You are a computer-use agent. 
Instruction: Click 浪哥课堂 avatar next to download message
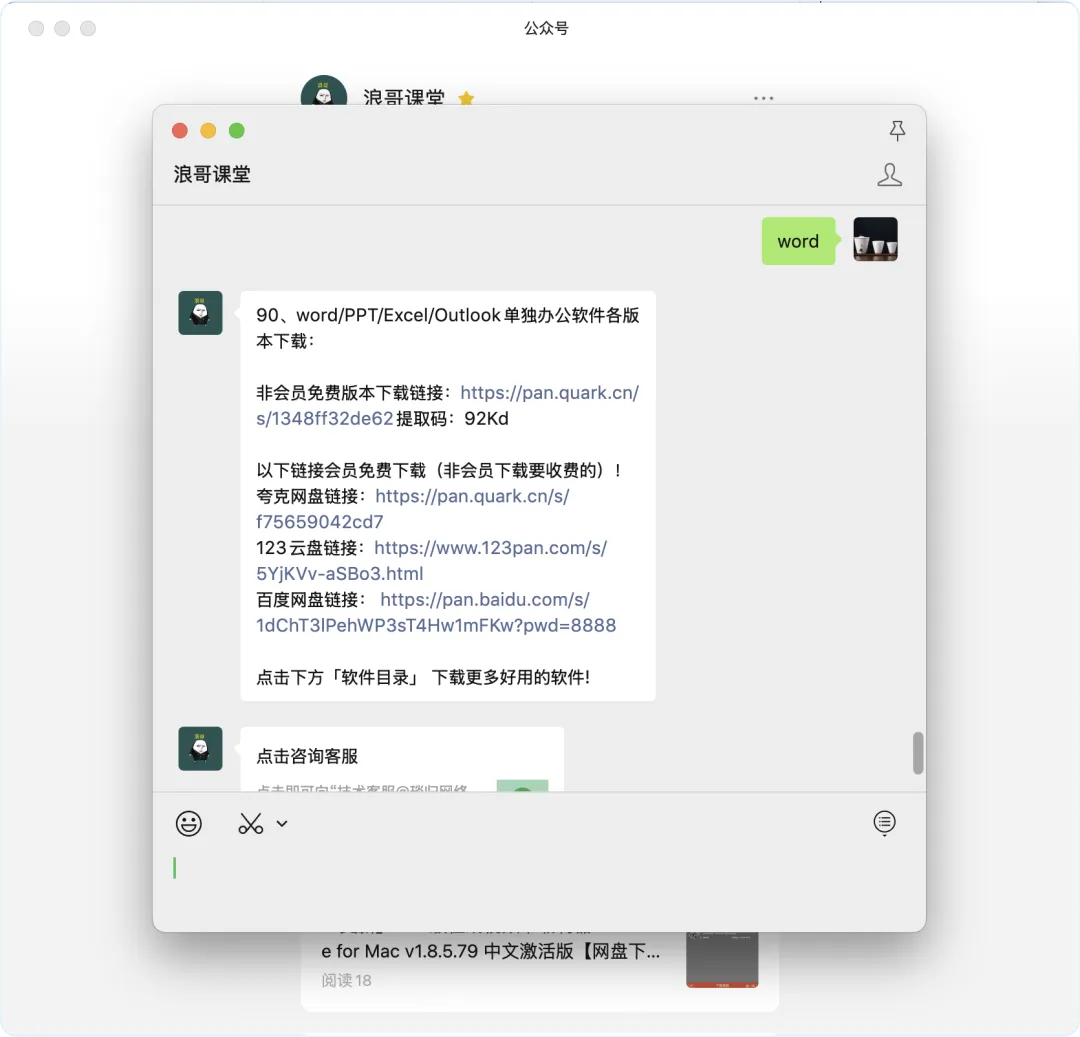coord(200,313)
